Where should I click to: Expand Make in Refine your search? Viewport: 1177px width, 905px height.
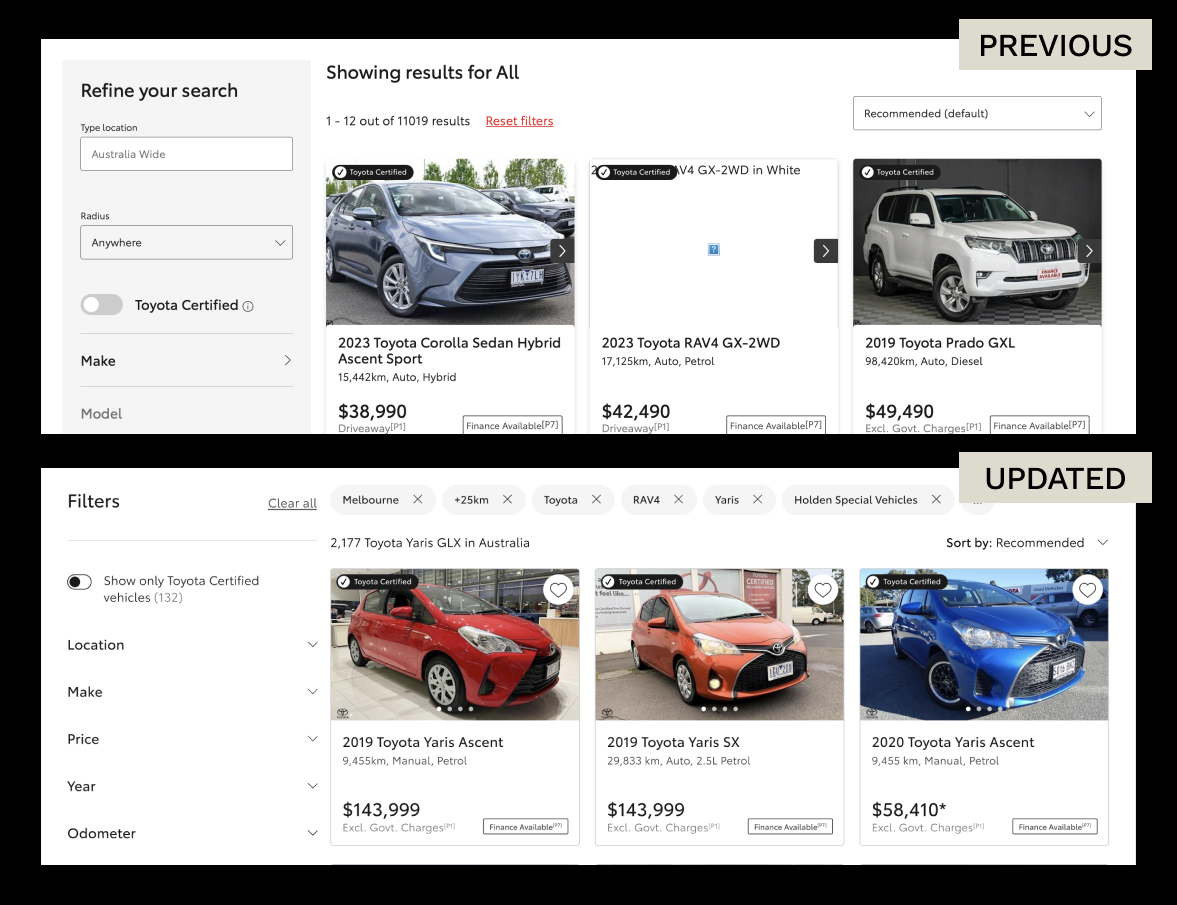pyautogui.click(x=186, y=361)
